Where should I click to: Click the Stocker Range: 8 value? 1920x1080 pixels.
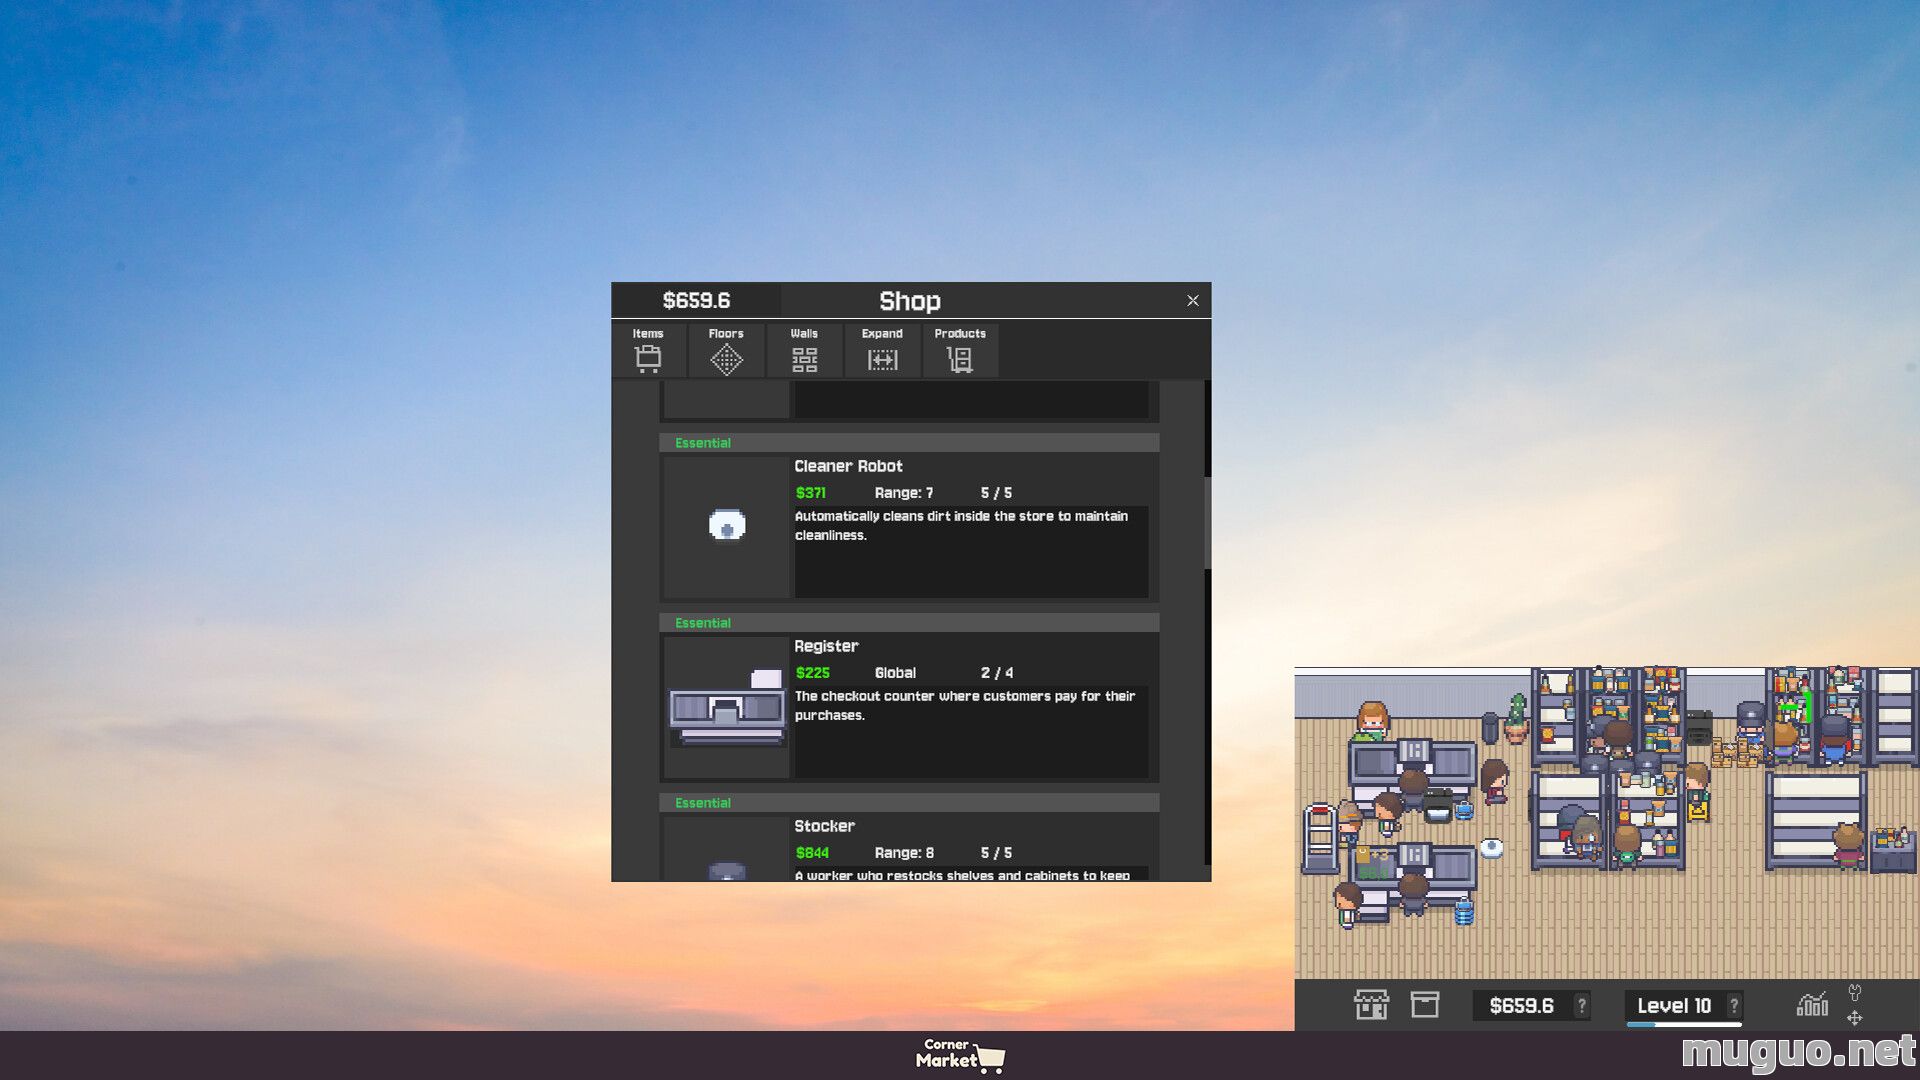(x=904, y=853)
